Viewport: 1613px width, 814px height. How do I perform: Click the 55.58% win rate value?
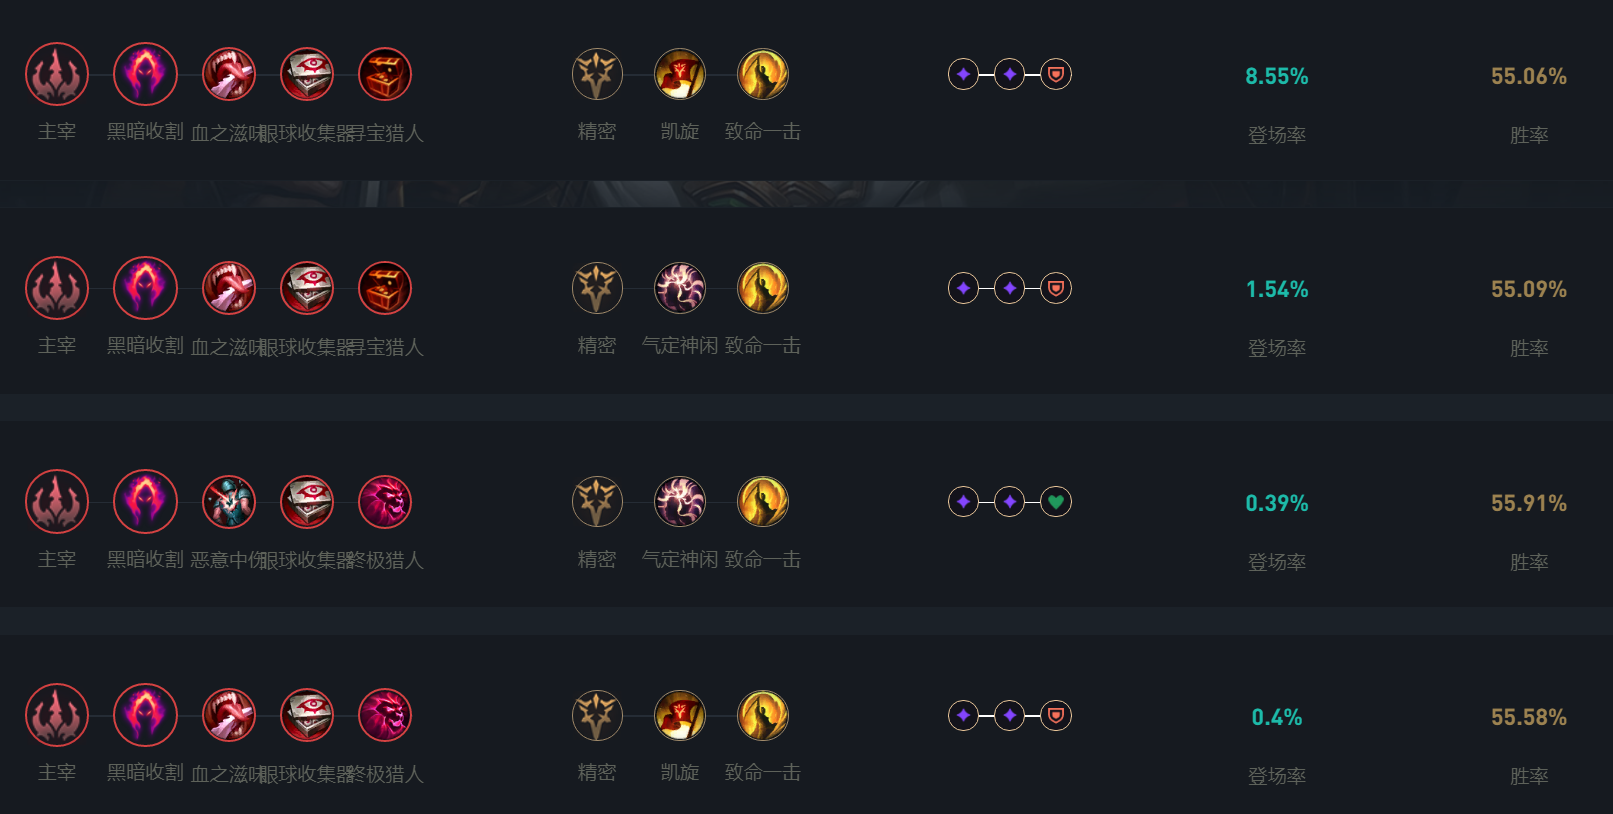pos(1529,717)
